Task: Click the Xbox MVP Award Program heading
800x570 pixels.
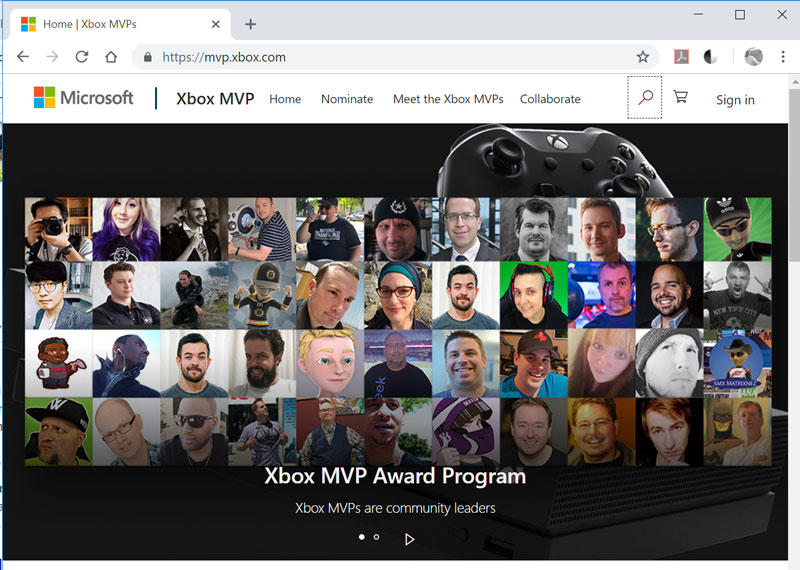Action: (395, 476)
